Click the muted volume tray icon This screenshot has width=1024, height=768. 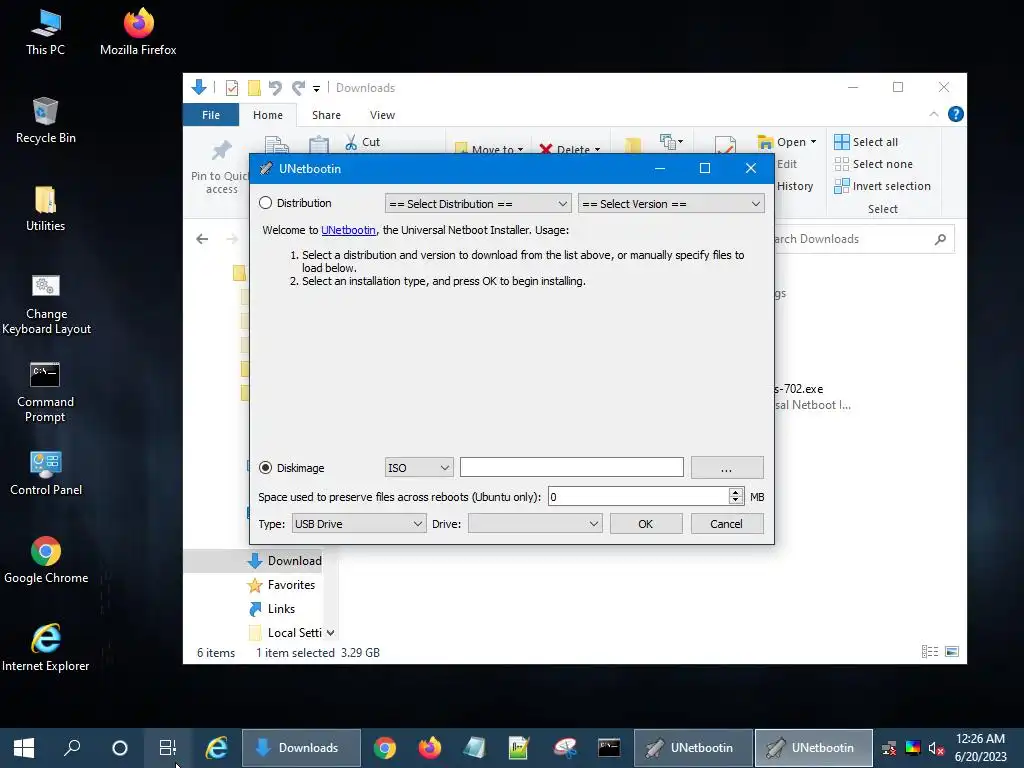(936, 748)
